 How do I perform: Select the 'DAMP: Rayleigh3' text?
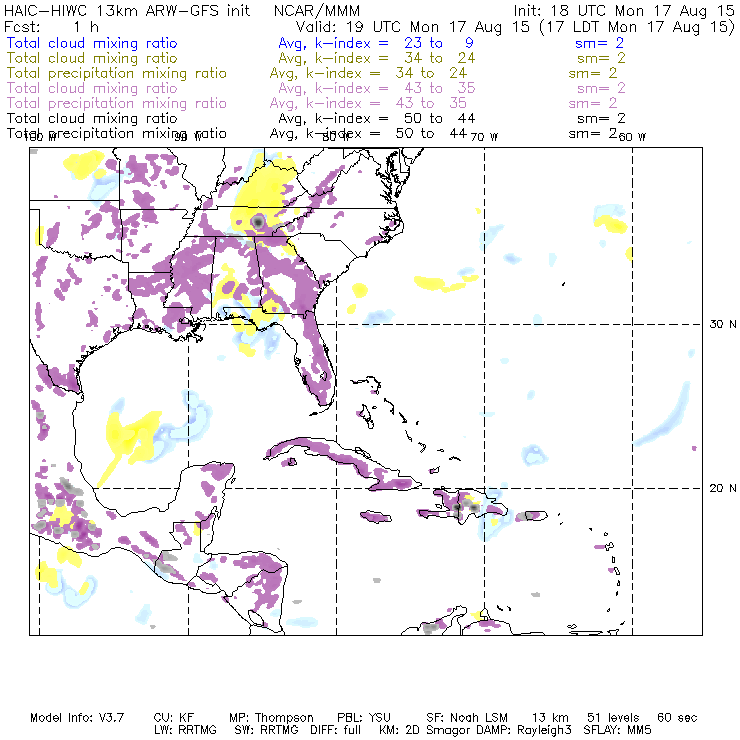pos(523,731)
